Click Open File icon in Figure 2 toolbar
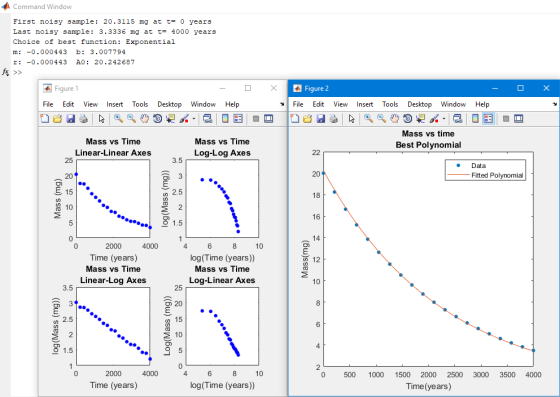Image resolution: width=560 pixels, height=397 pixels. coord(308,119)
